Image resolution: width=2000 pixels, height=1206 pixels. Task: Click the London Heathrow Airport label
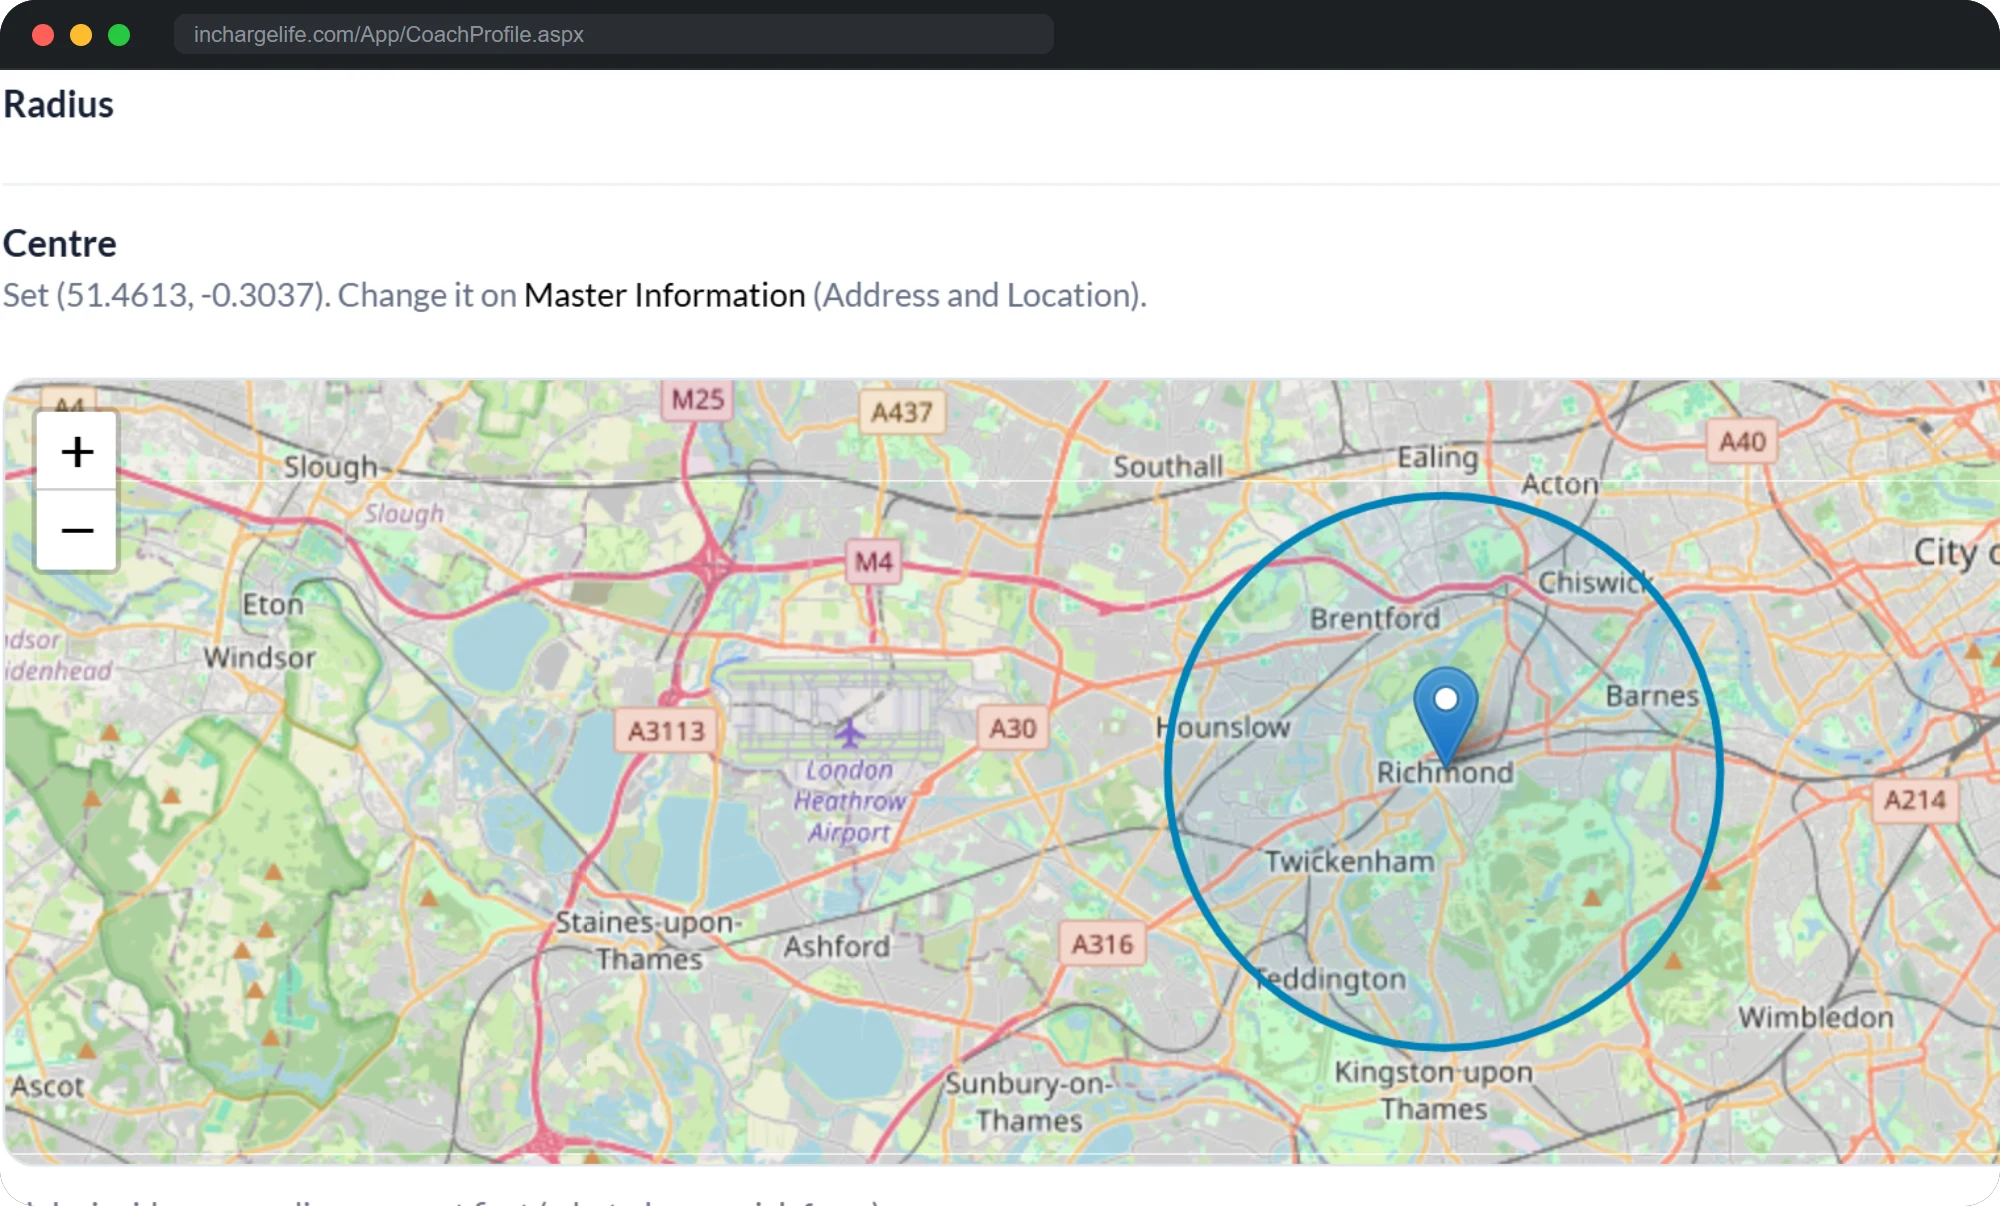tap(850, 801)
